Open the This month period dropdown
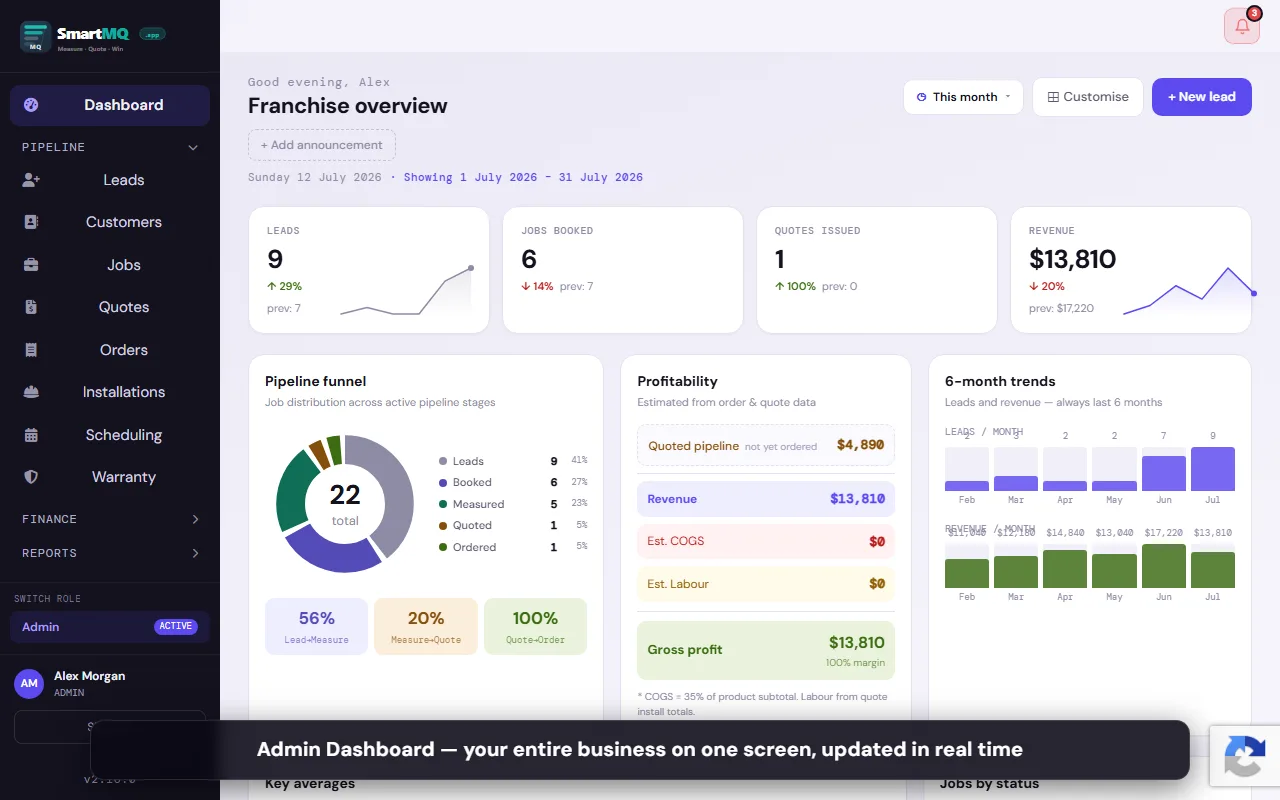Image resolution: width=1280 pixels, height=800 pixels. point(963,97)
